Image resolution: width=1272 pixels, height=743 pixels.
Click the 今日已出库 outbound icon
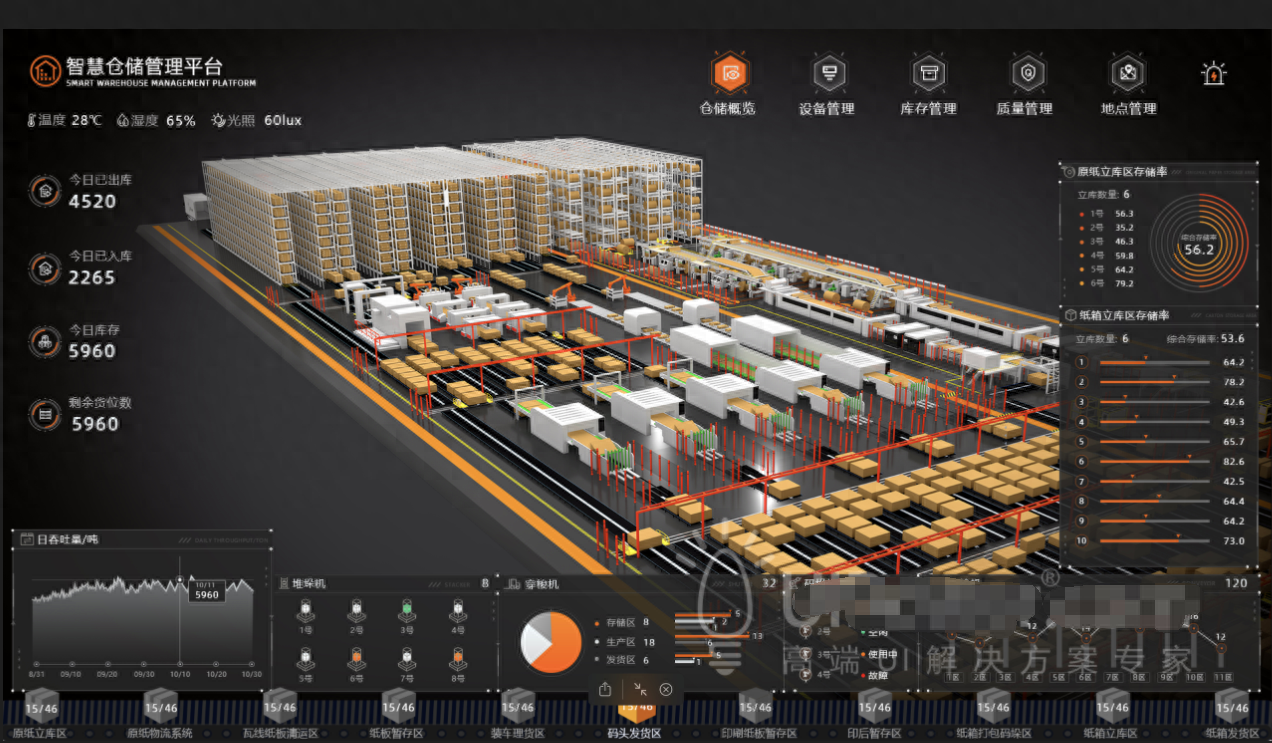45,191
